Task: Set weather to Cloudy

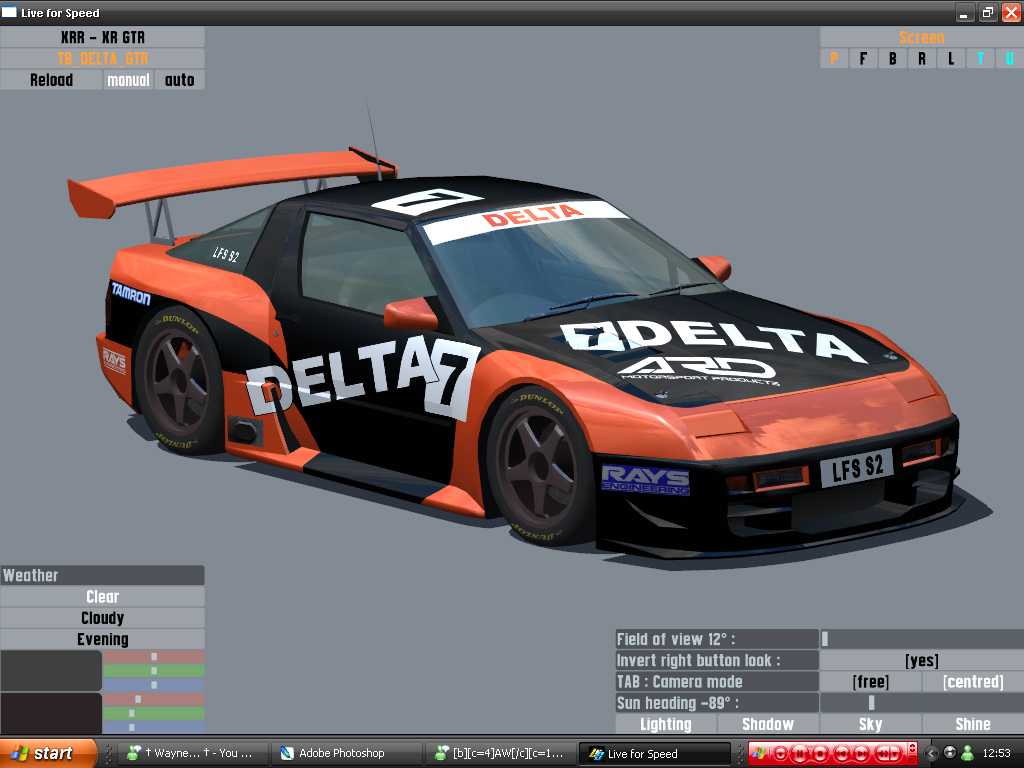Action: pyautogui.click(x=103, y=618)
